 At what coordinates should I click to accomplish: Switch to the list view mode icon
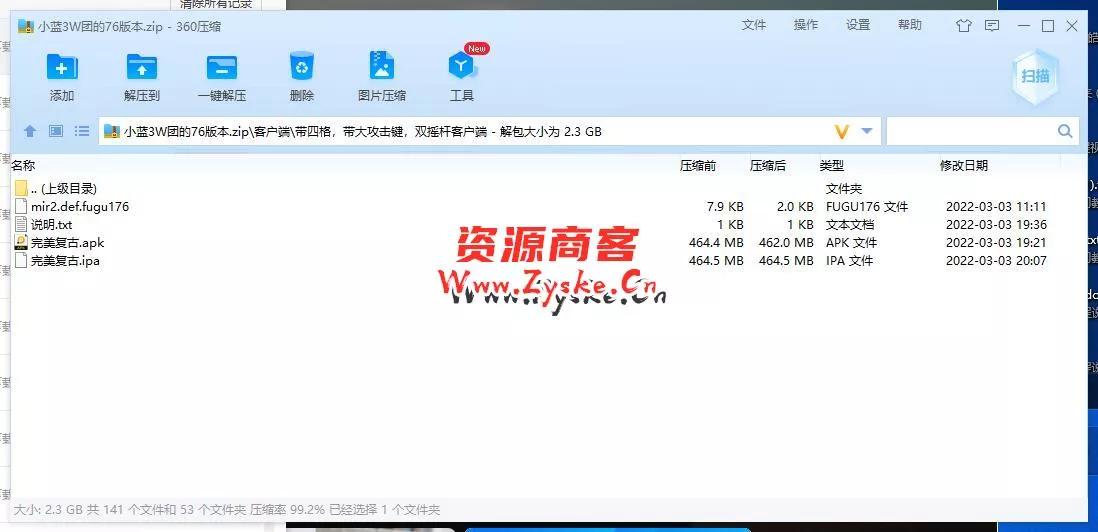[x=82, y=131]
